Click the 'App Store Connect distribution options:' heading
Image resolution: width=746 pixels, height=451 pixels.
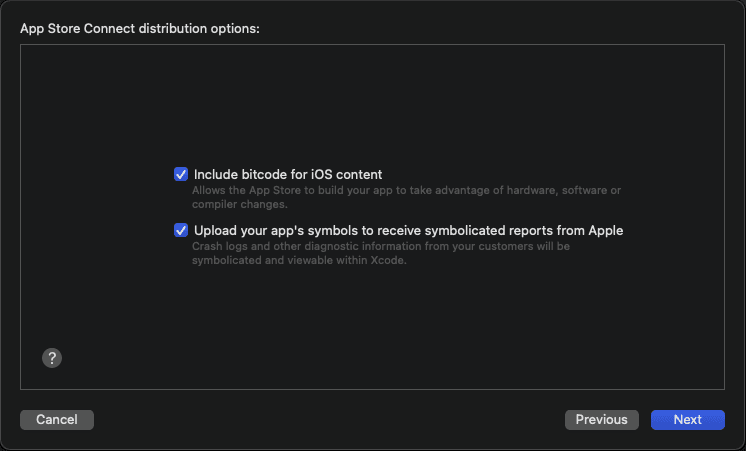pyautogui.click(x=140, y=29)
